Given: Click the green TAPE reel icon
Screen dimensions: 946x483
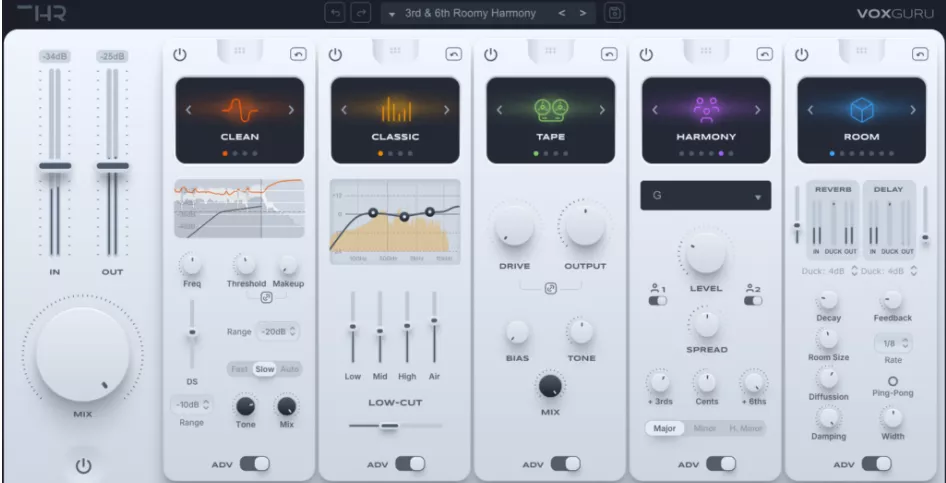Looking at the screenshot, I should pyautogui.click(x=551, y=109).
